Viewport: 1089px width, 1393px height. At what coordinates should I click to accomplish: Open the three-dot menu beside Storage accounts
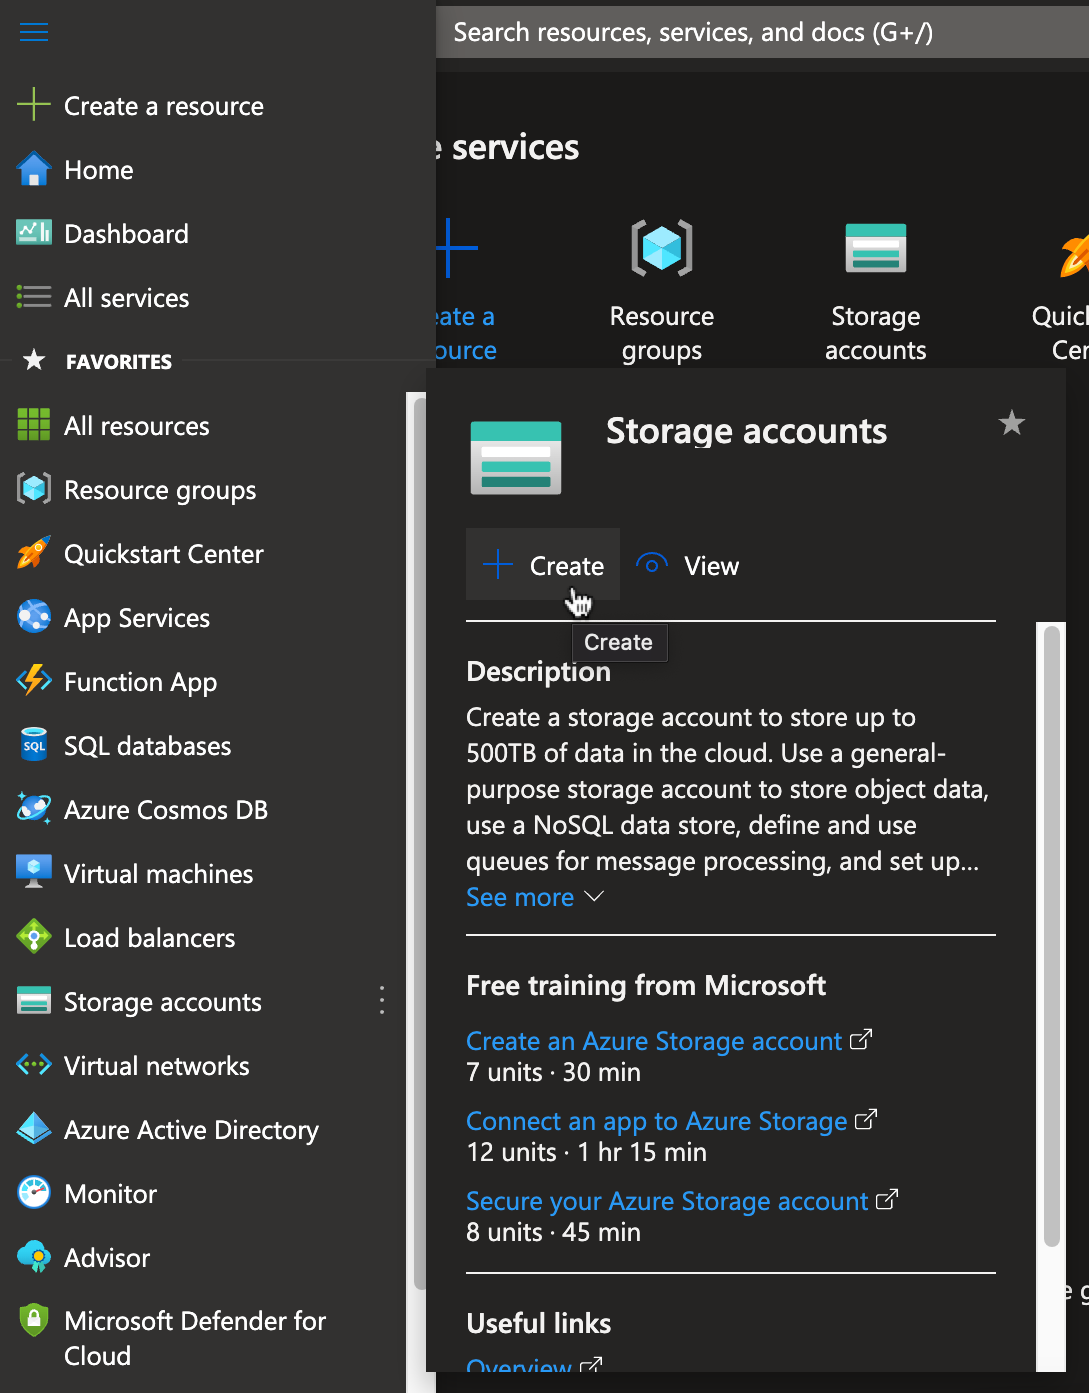382,1001
